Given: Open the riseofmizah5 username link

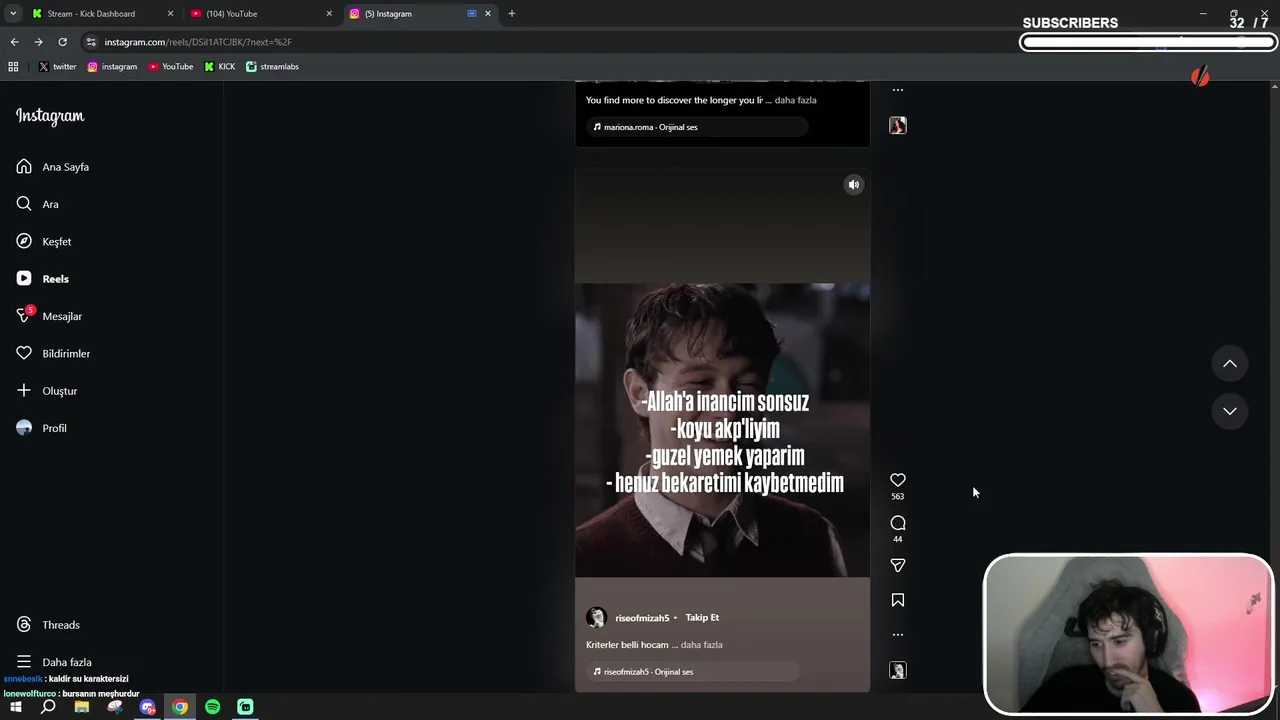Looking at the screenshot, I should coord(642,618).
